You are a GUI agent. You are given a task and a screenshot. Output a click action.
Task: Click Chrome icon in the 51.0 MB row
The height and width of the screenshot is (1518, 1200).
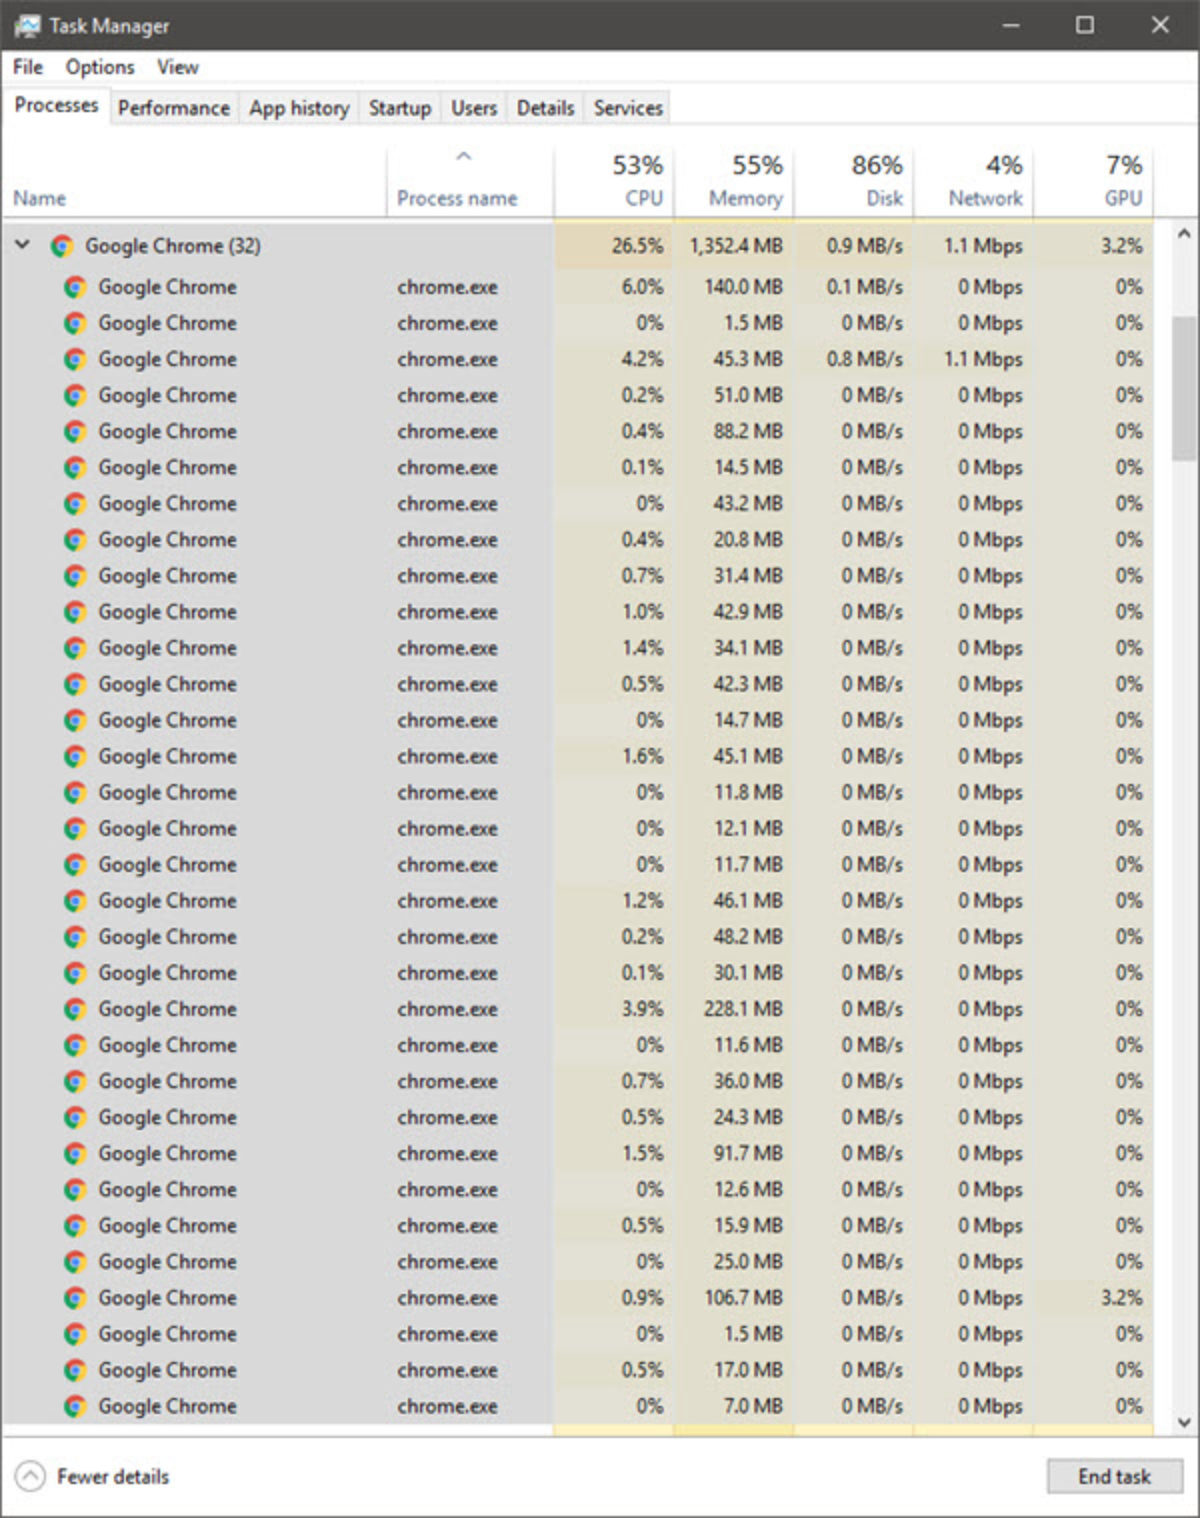pyautogui.click(x=75, y=396)
